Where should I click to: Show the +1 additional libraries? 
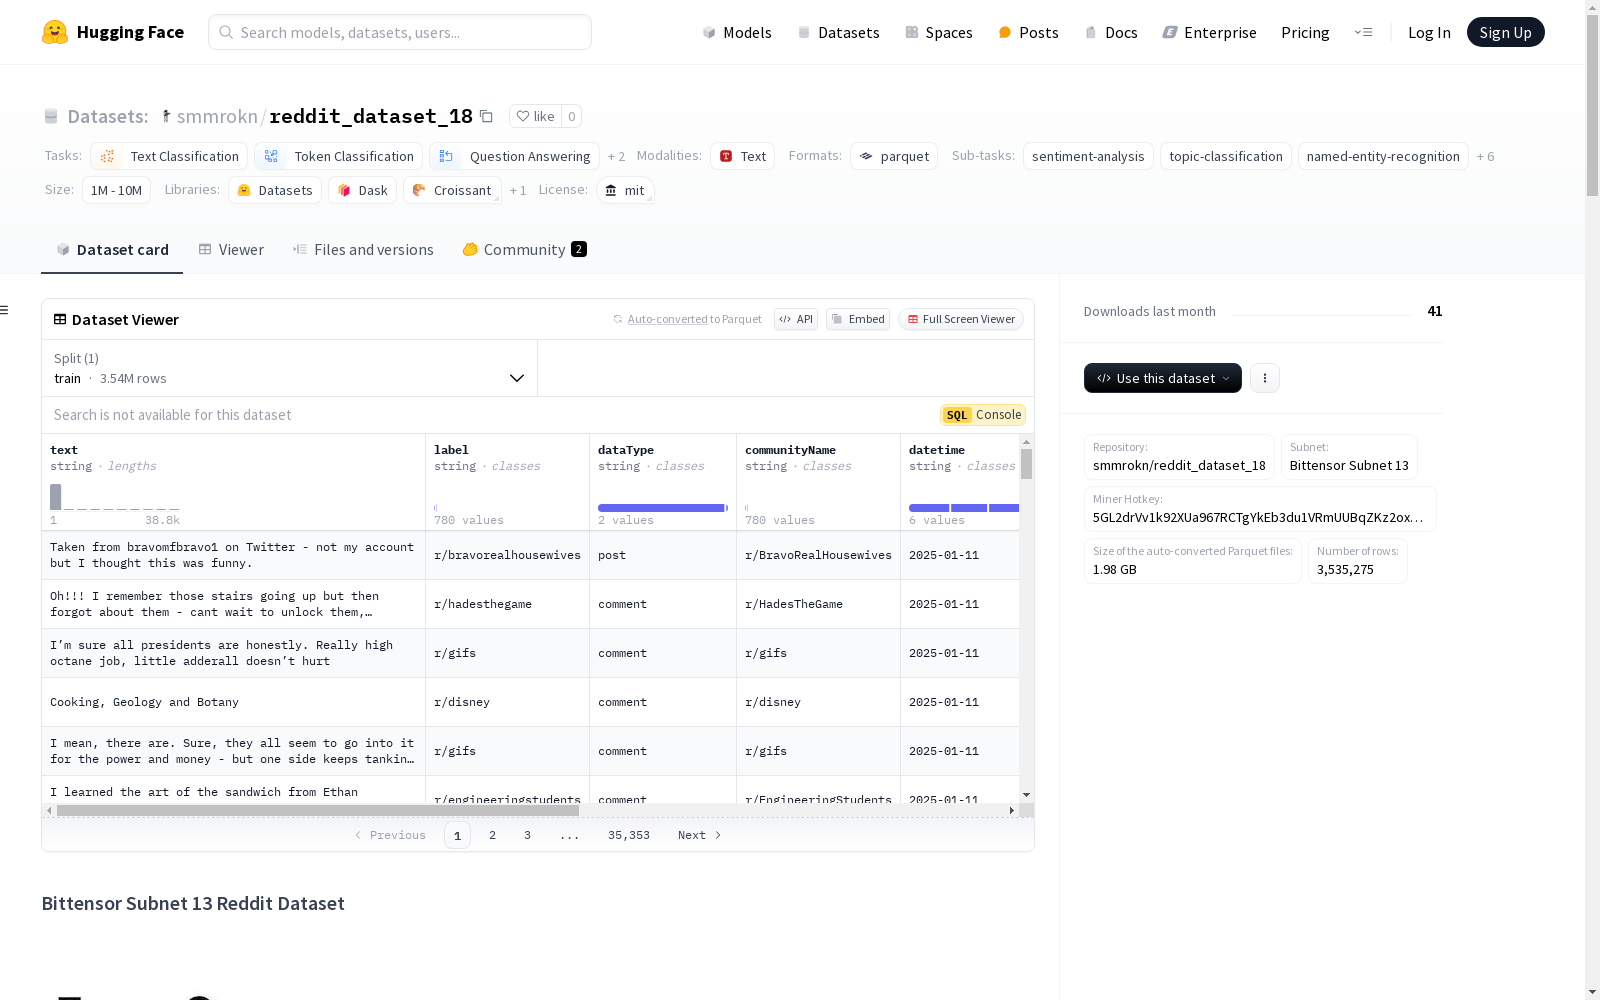518,190
